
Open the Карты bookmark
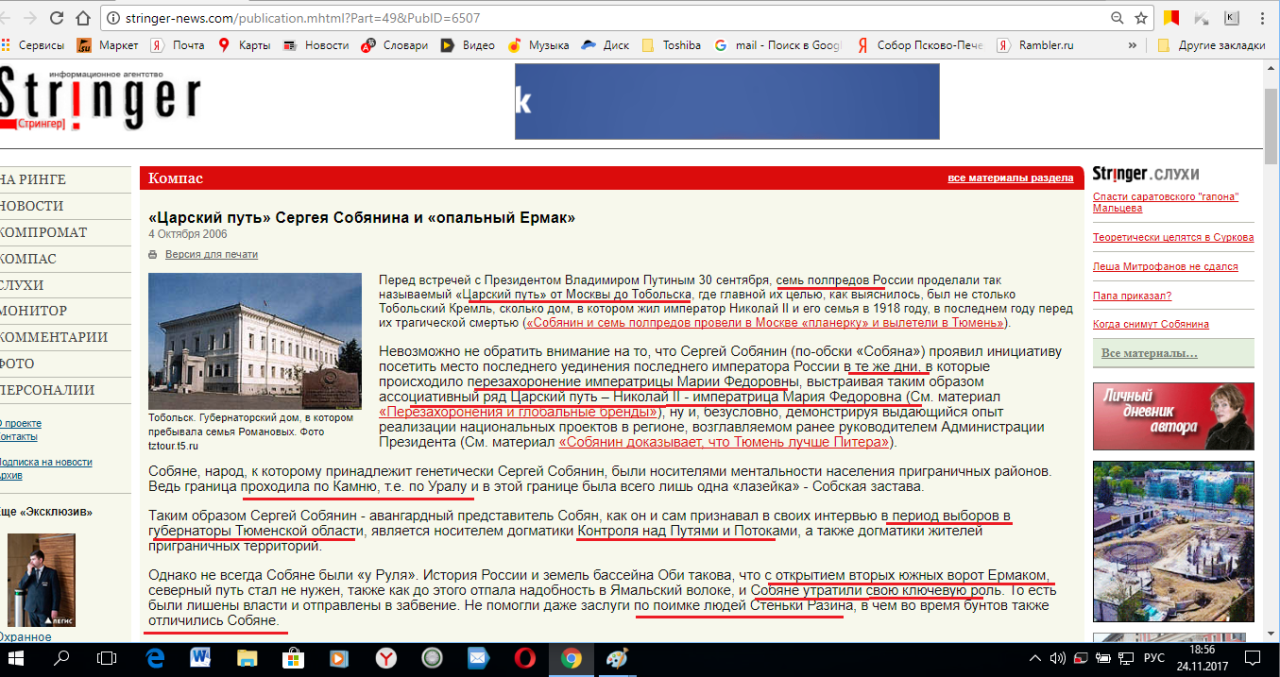[244, 45]
